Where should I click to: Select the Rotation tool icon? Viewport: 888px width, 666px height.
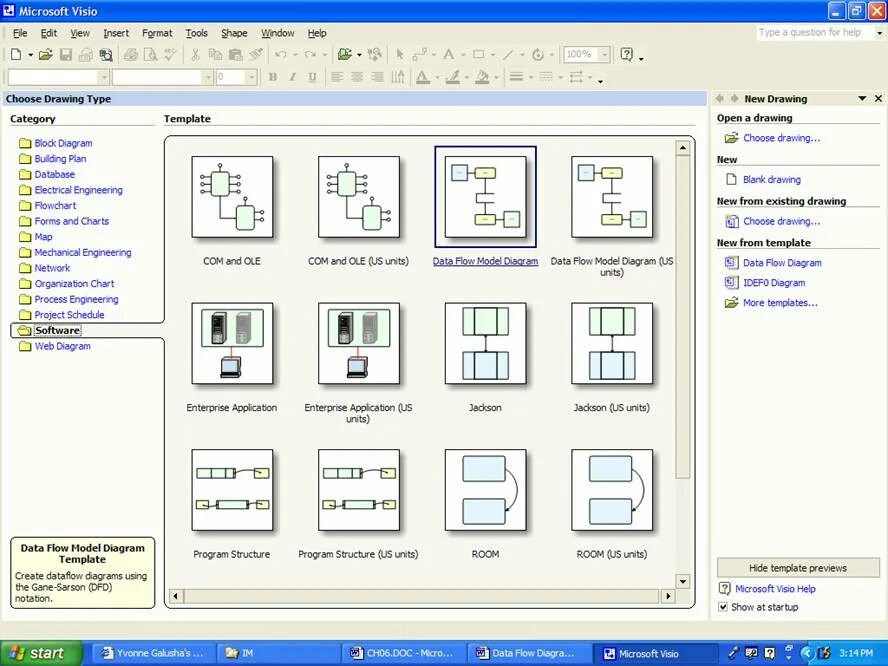point(537,54)
